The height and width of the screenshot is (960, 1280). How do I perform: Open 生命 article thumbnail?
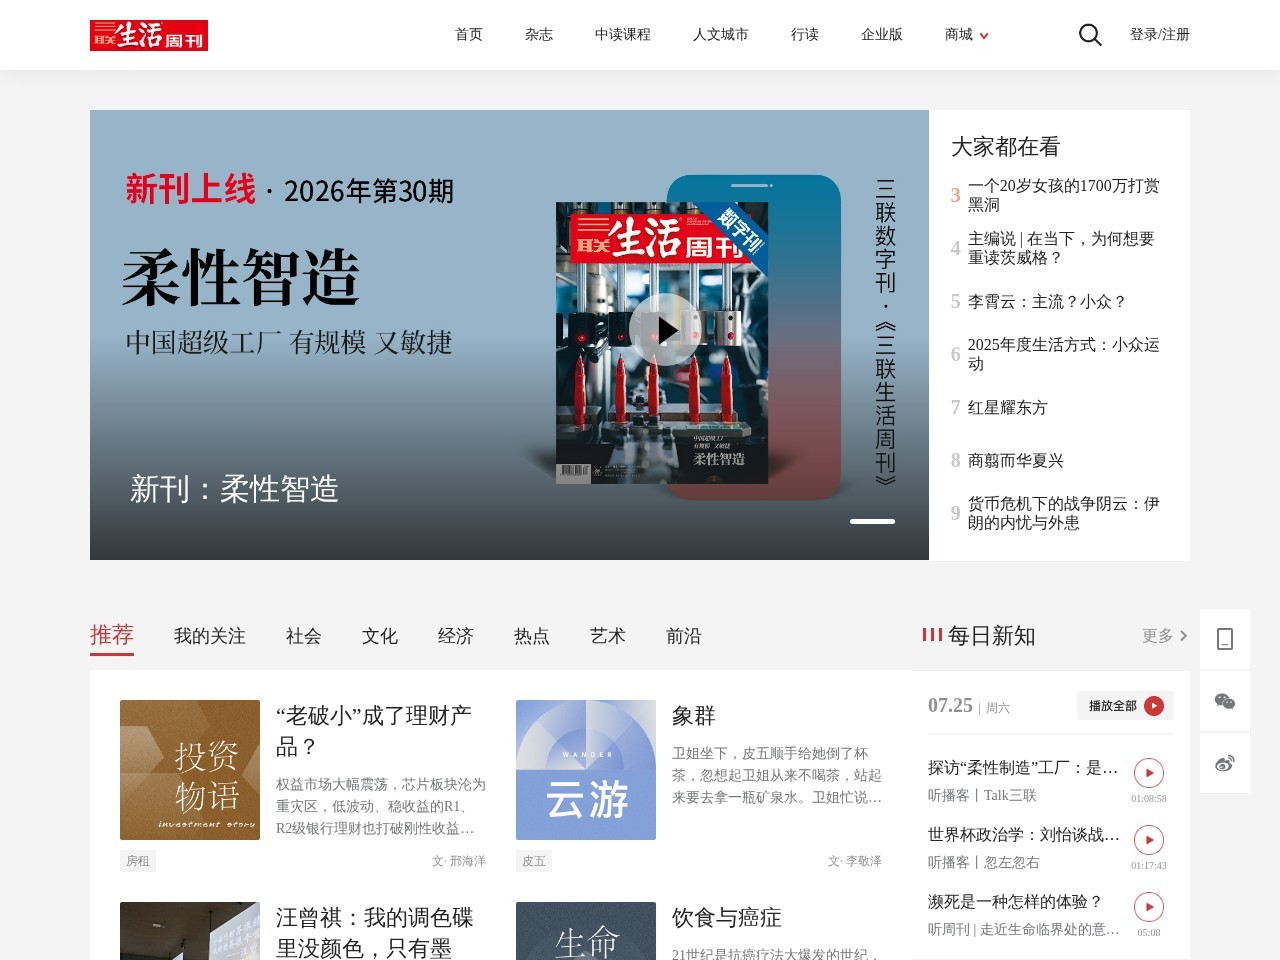(x=586, y=932)
